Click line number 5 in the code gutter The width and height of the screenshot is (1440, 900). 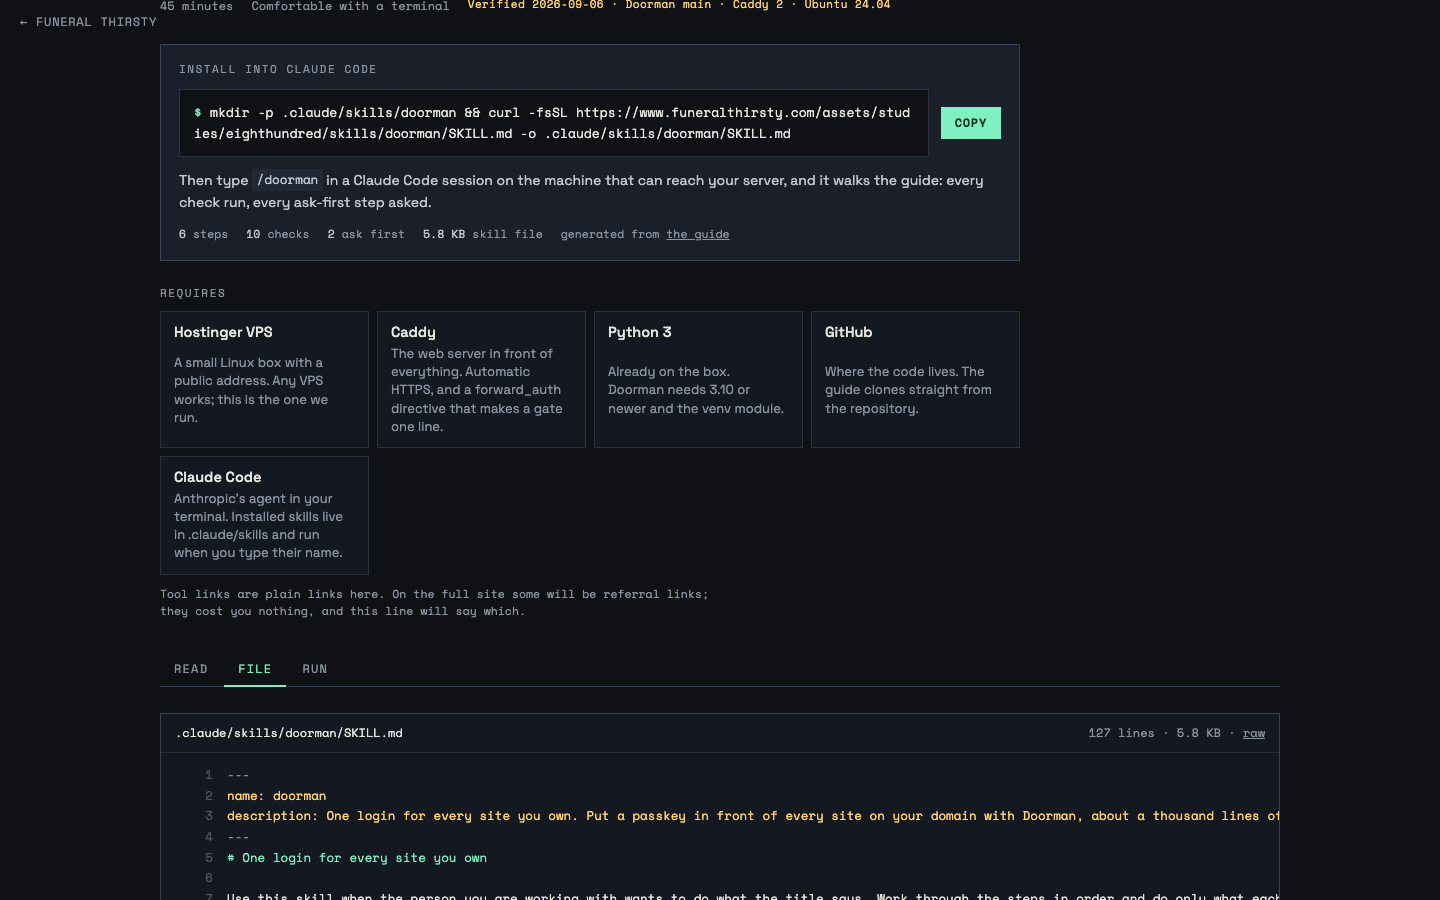point(209,858)
